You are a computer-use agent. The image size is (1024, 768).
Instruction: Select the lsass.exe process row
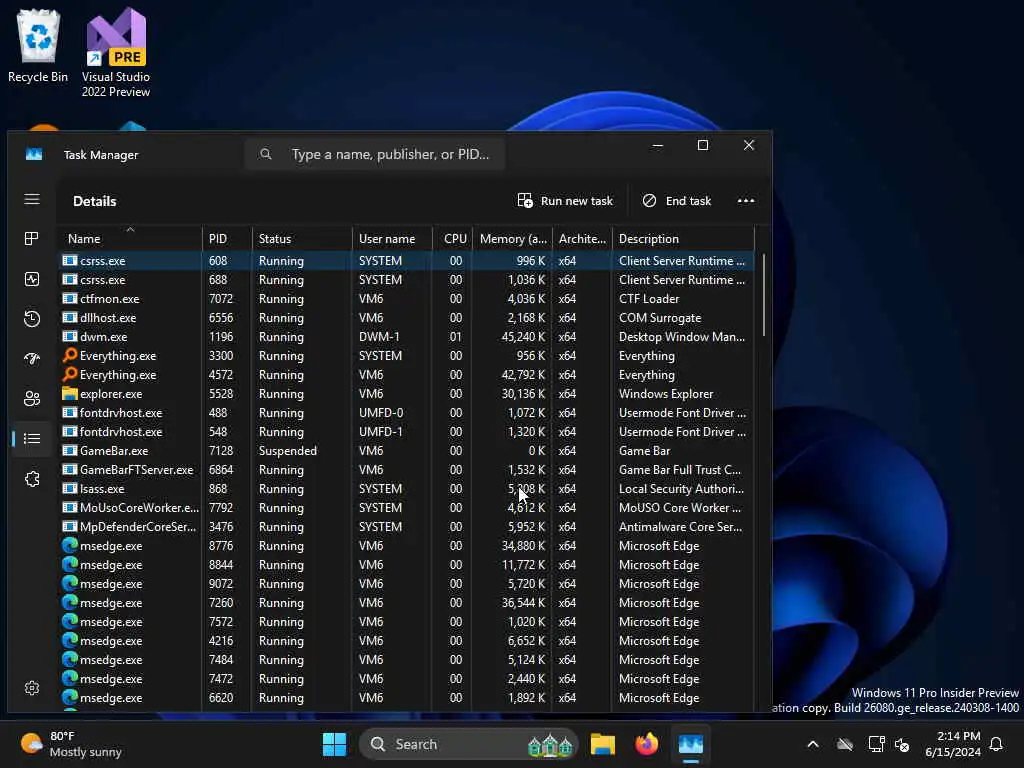pyautogui.click(x=406, y=488)
